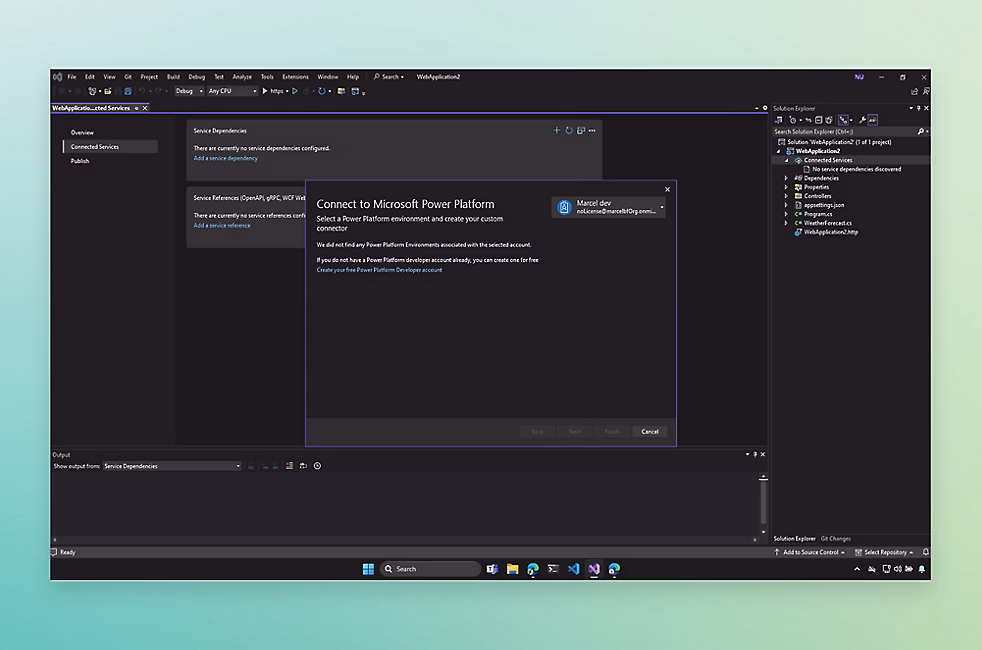Toggle pin on the WebApplication Connected Services tab
The width and height of the screenshot is (982, 650).
tap(136, 108)
